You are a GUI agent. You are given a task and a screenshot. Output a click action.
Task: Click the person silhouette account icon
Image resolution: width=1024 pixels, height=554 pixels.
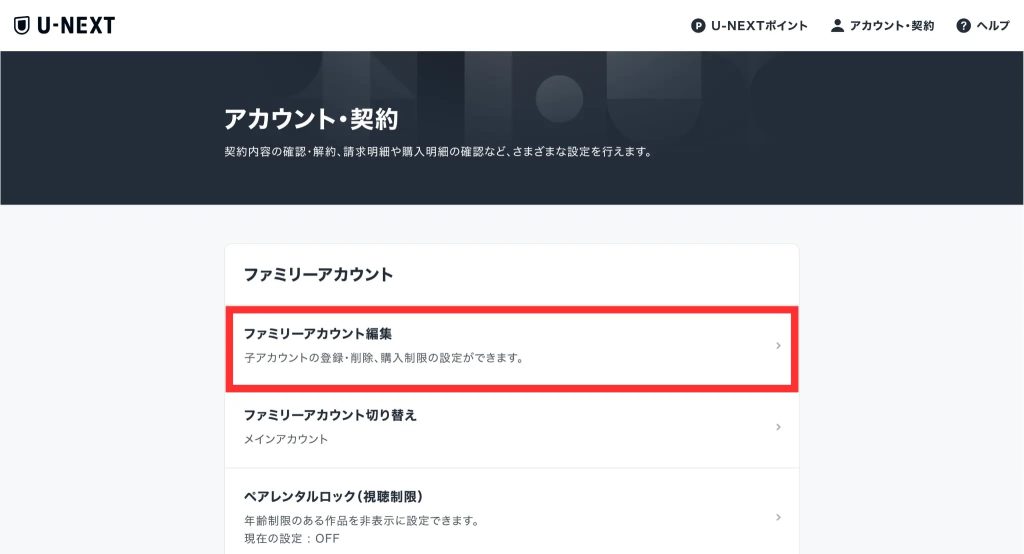coord(837,26)
